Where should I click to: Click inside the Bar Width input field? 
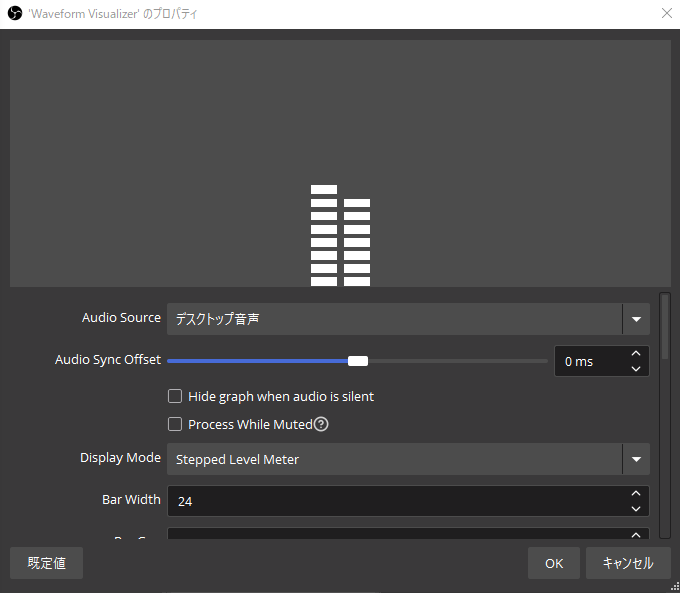pos(395,501)
